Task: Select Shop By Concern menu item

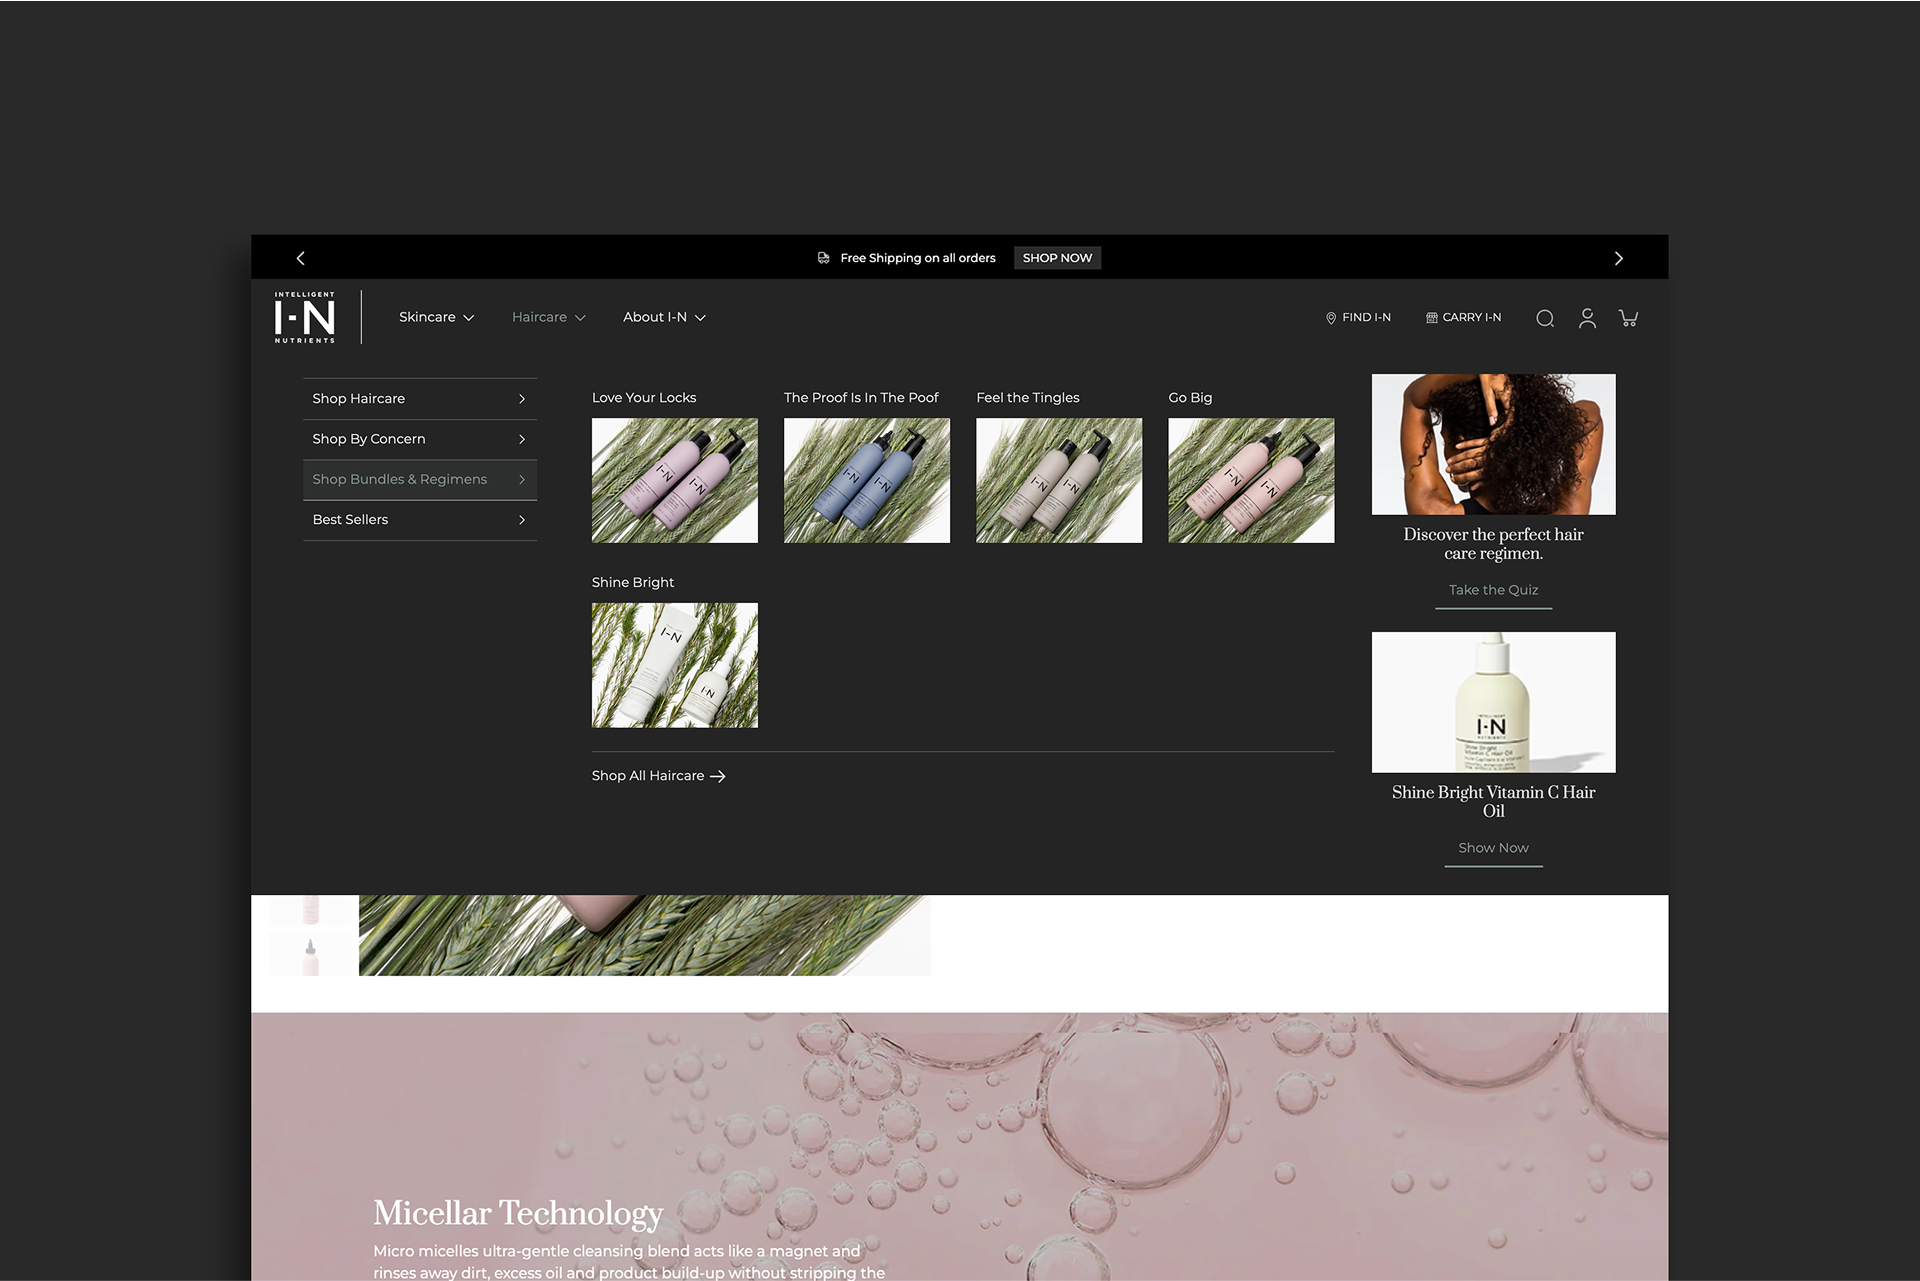Action: [419, 439]
